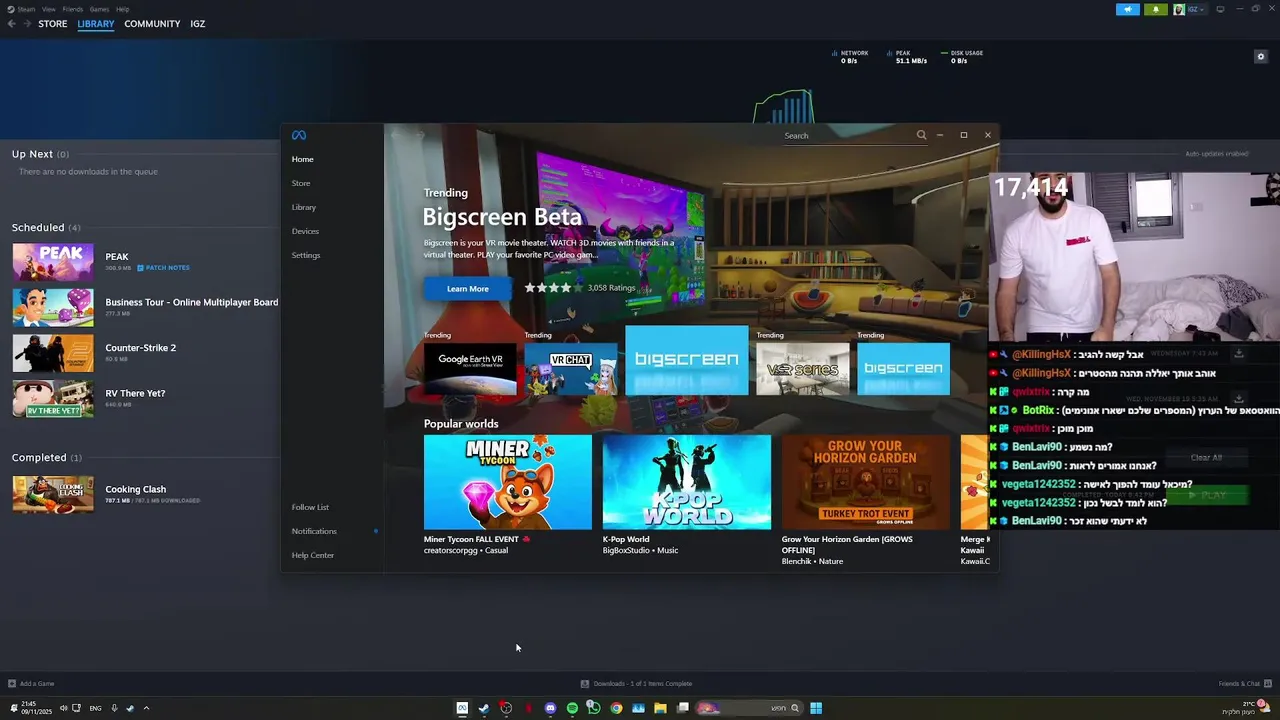Select Store in Meta sidebar
Image resolution: width=1280 pixels, height=720 pixels.
[x=301, y=183]
